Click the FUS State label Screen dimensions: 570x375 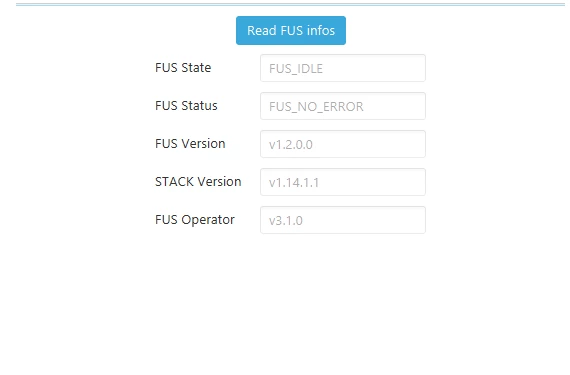183,68
